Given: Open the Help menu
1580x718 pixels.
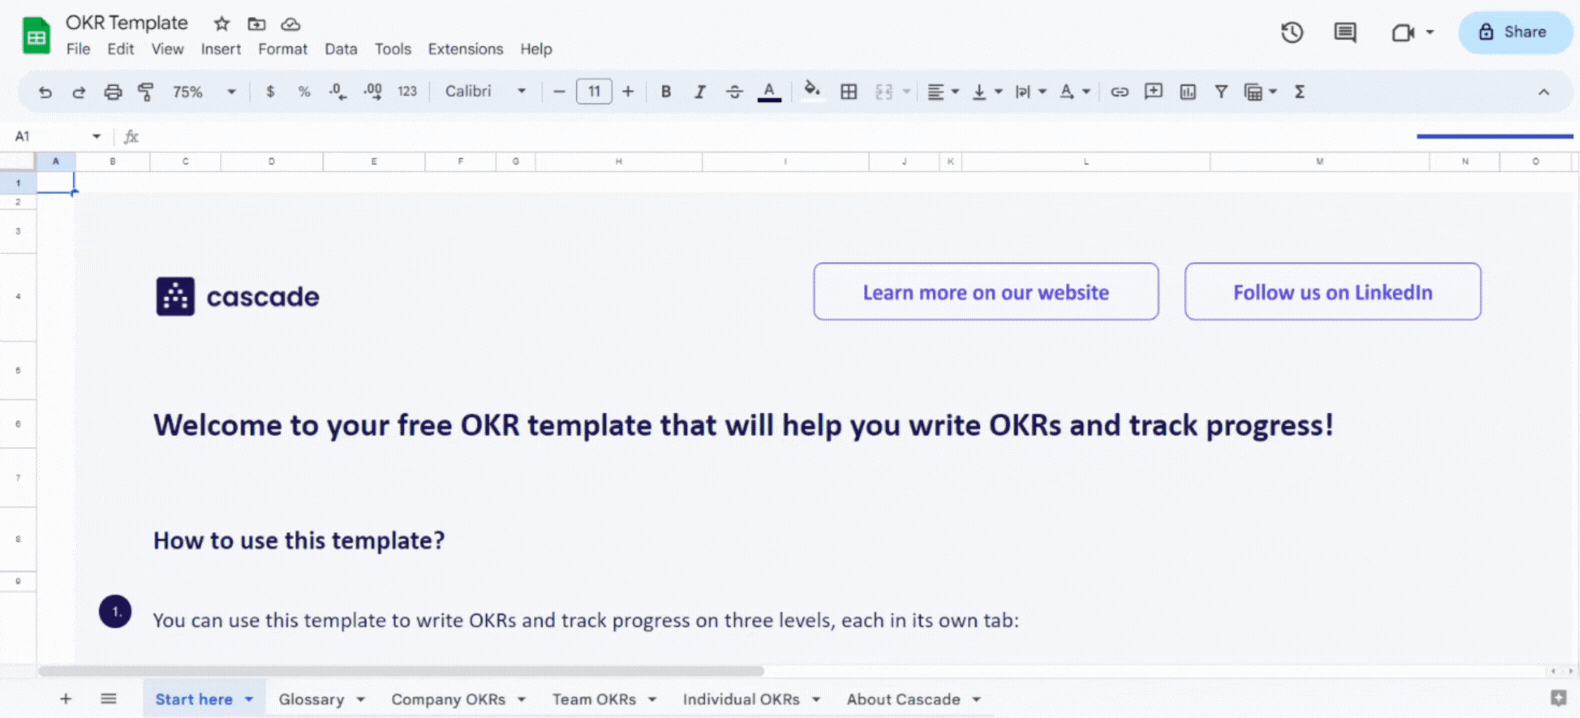Looking at the screenshot, I should (x=536, y=49).
